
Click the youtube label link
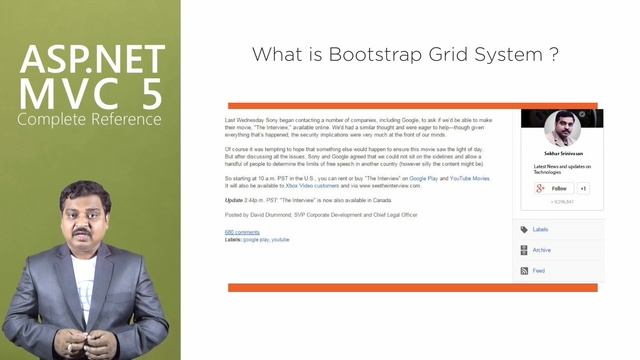click(280, 240)
